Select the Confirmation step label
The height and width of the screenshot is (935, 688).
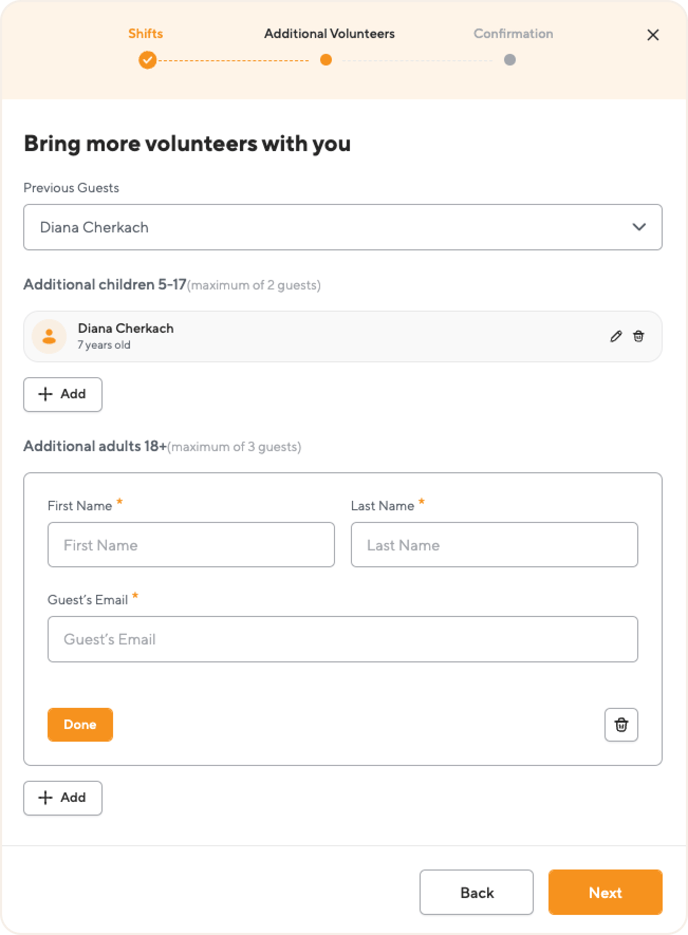pyautogui.click(x=513, y=33)
